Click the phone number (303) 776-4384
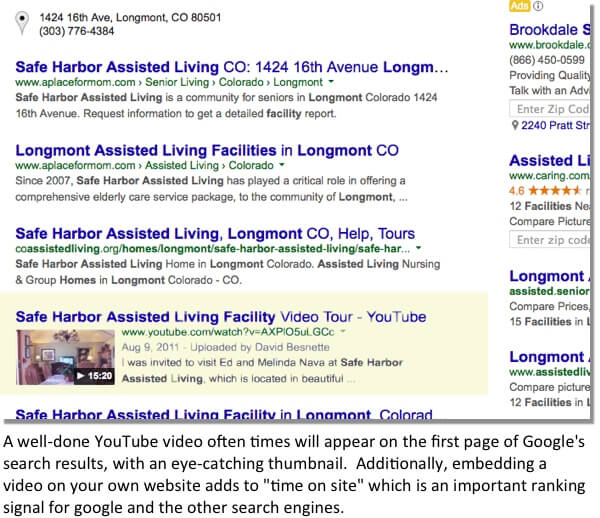The height and width of the screenshot is (518, 600). tap(77, 31)
